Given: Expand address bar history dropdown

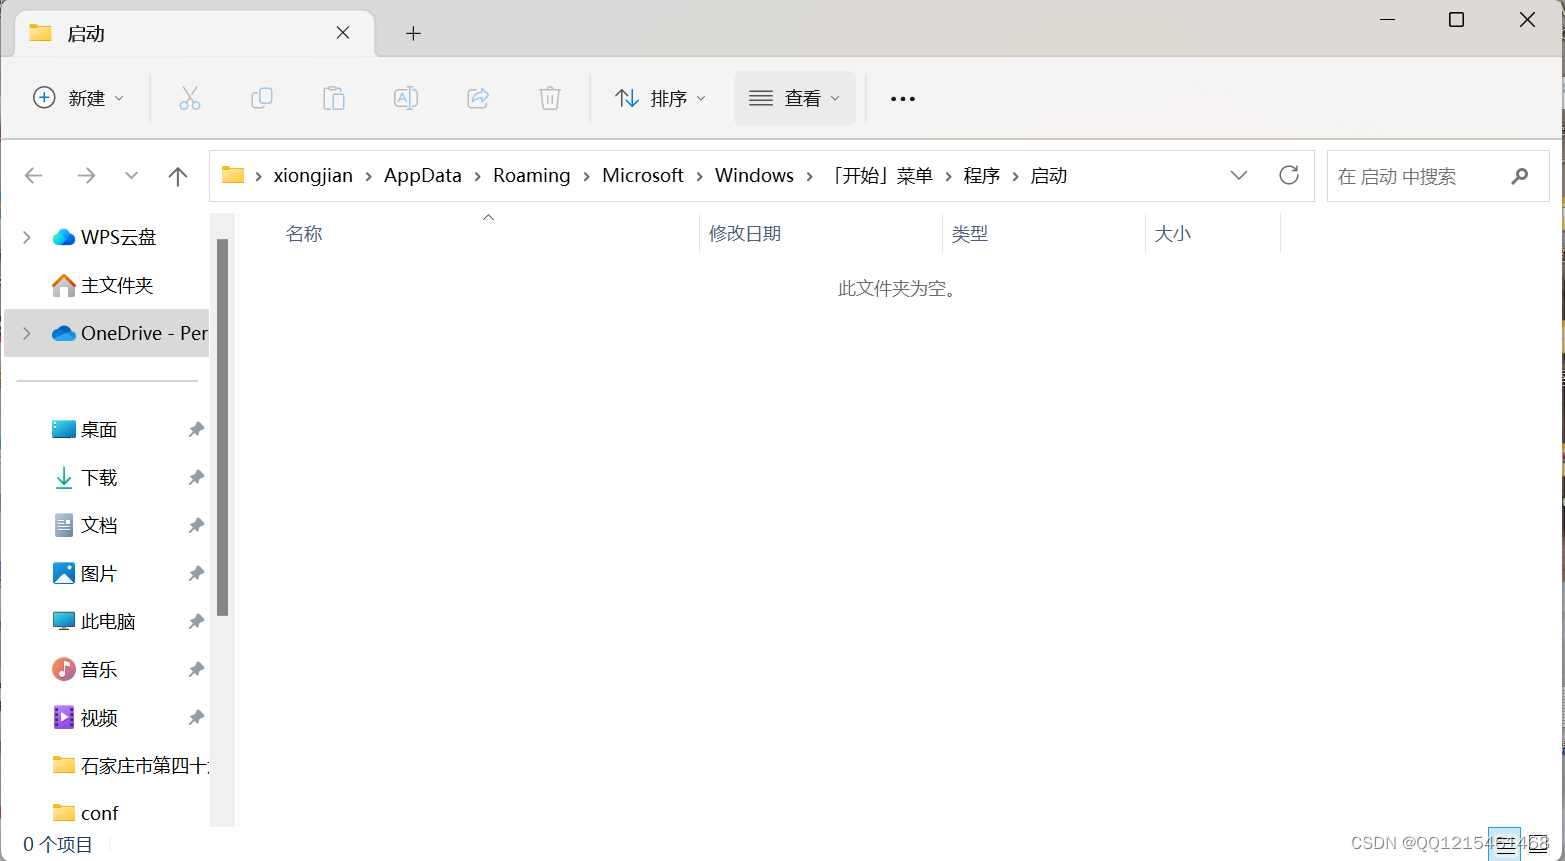Looking at the screenshot, I should pos(1239,175).
